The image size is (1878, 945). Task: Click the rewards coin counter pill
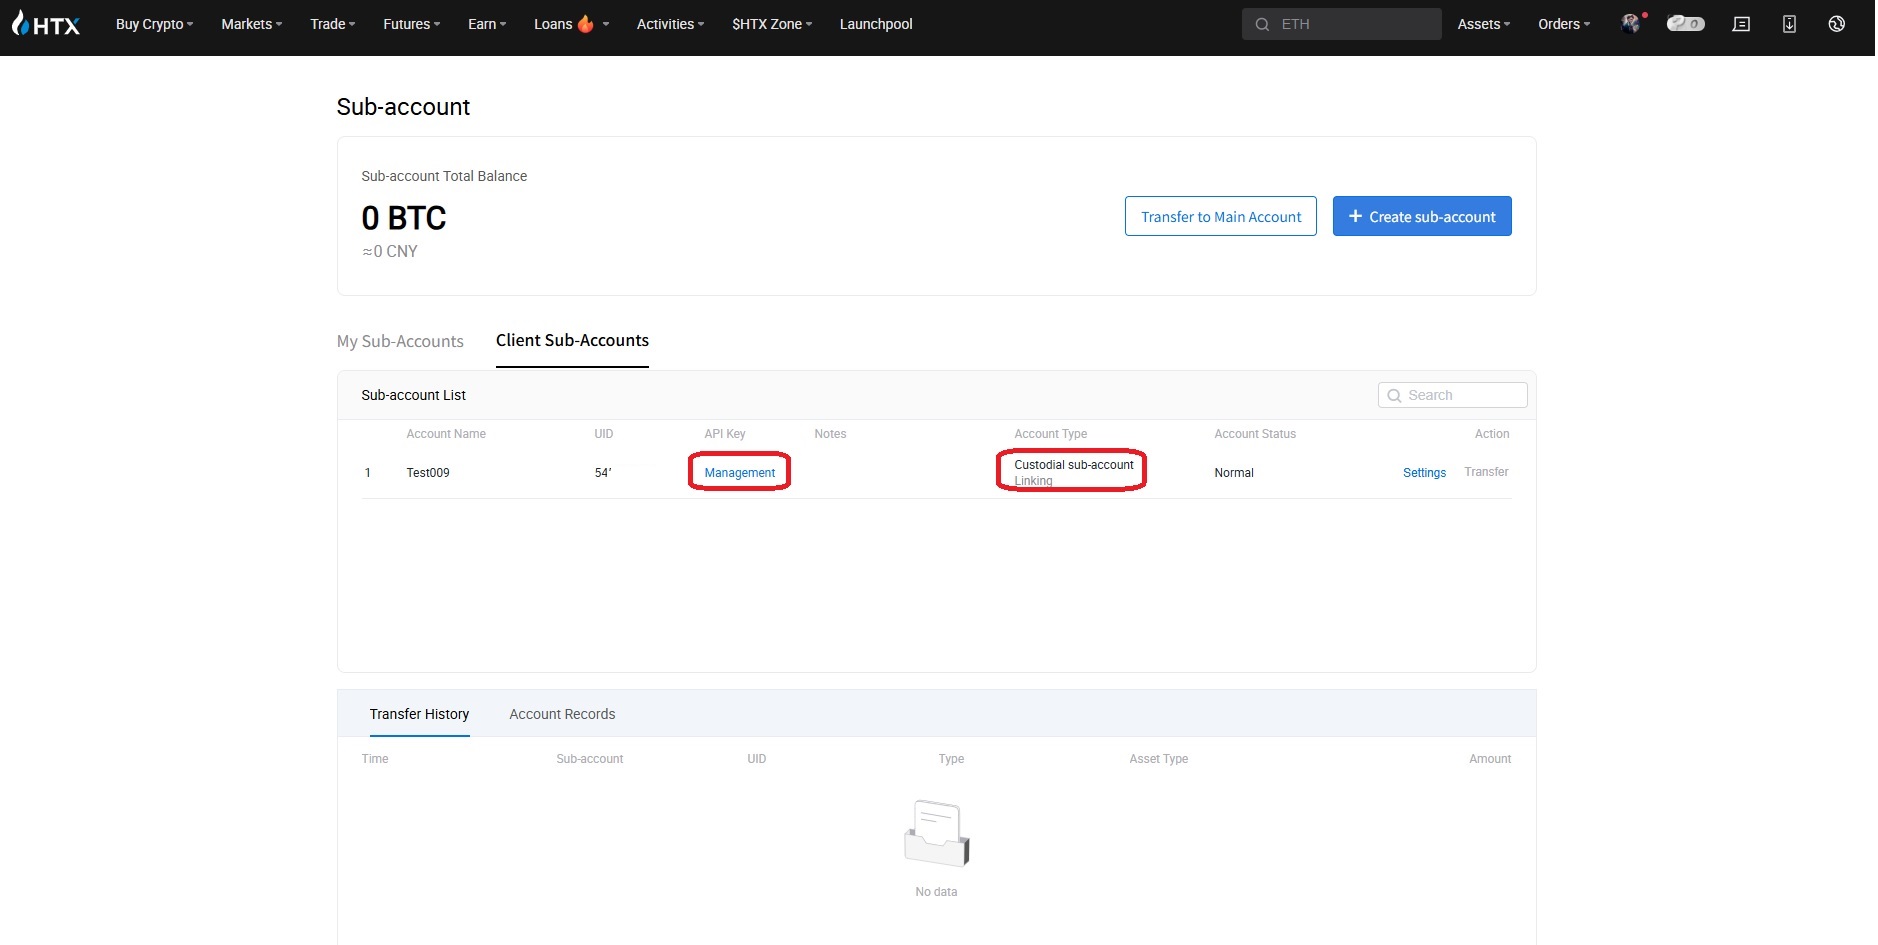(1685, 24)
